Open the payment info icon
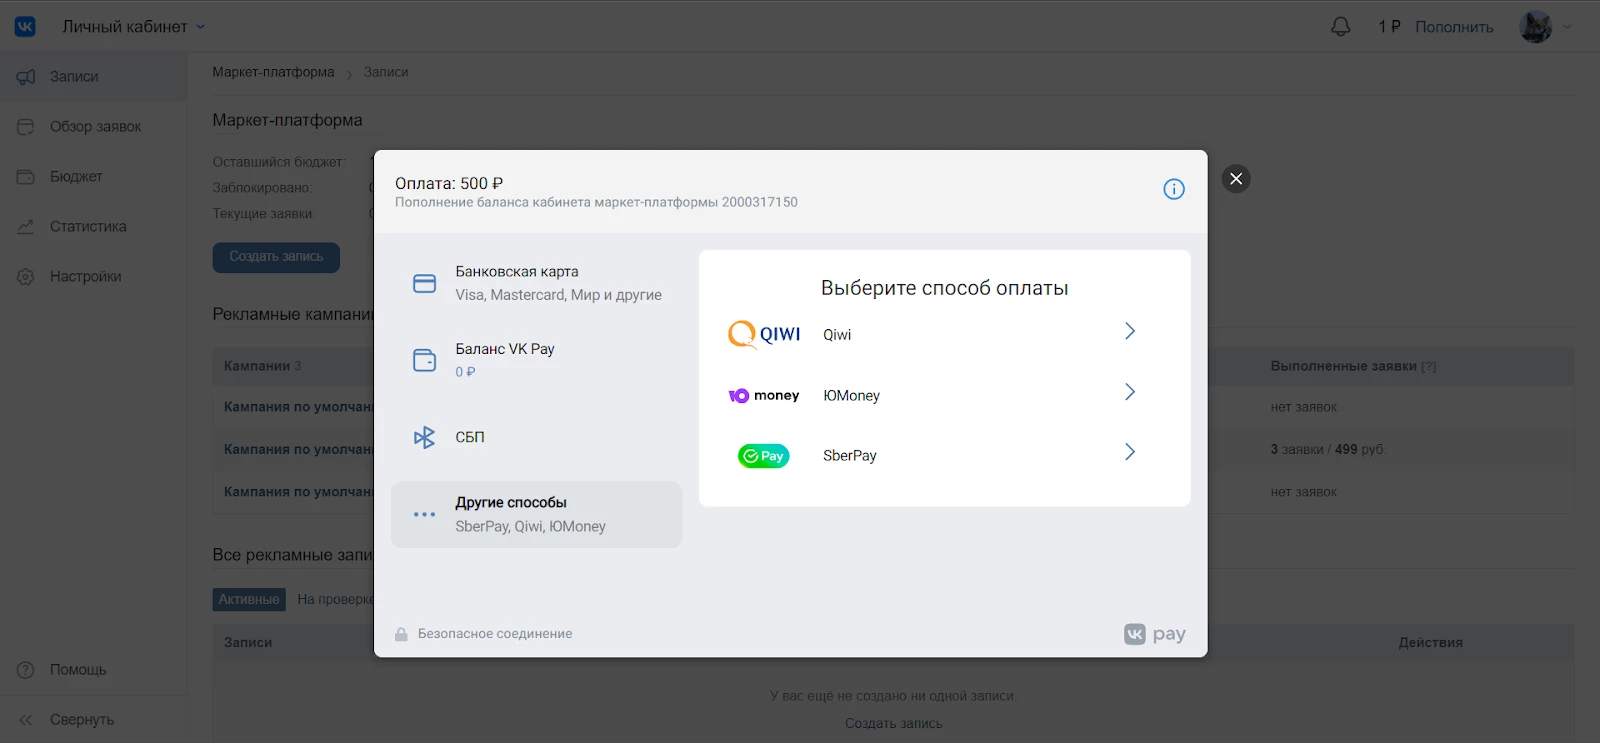 [1174, 189]
